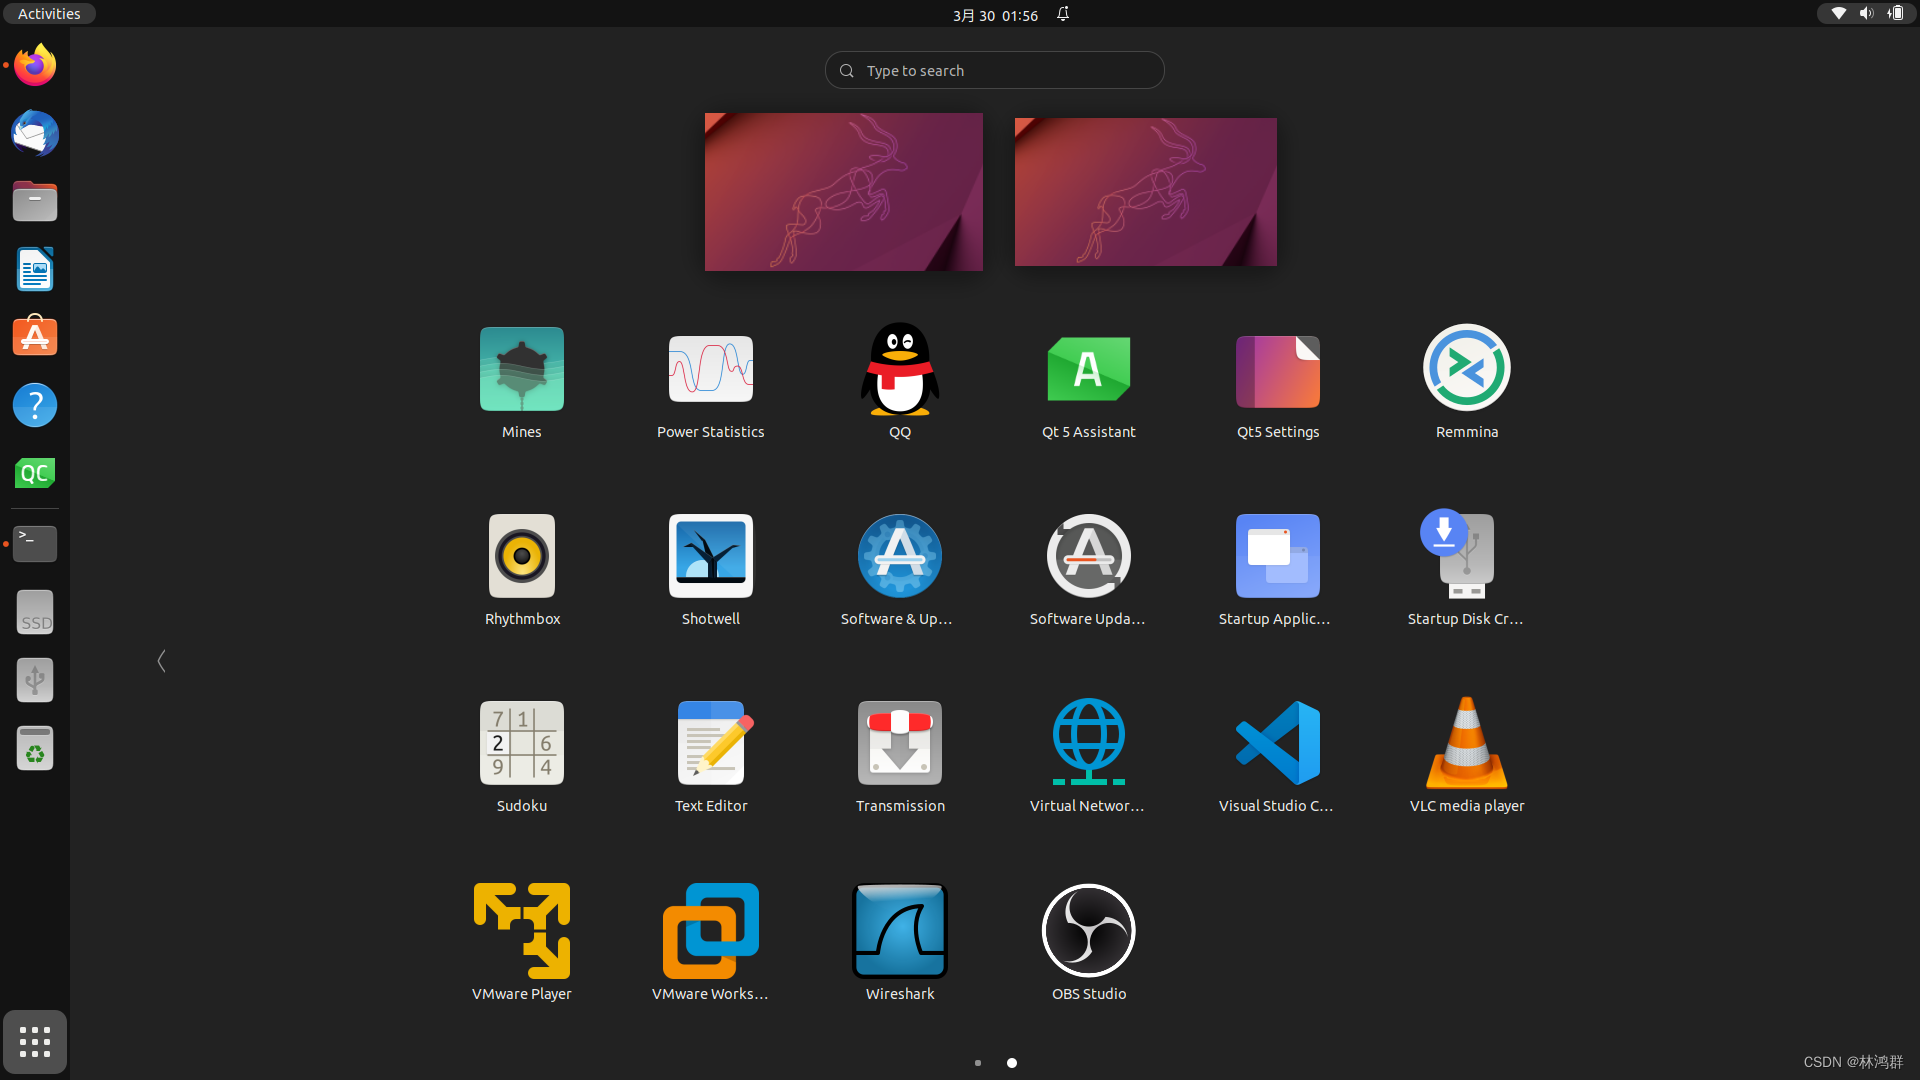Launch the Sudoku game
This screenshot has height=1080, width=1920.
(521, 757)
